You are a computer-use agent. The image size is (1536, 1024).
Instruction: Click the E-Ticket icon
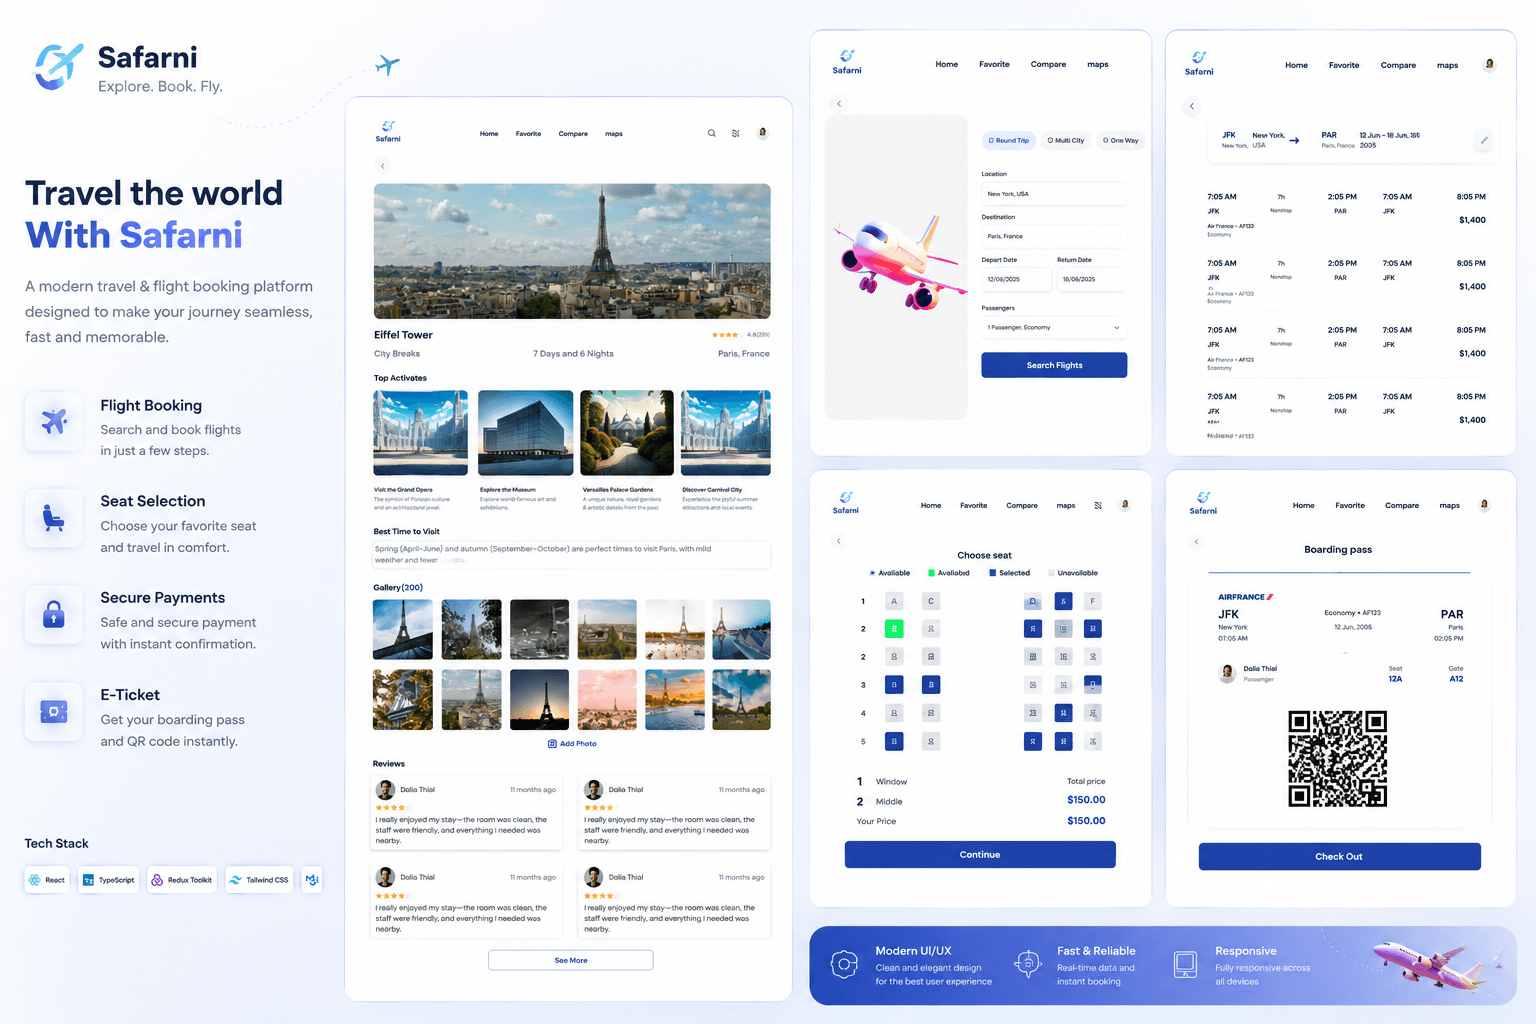point(54,712)
